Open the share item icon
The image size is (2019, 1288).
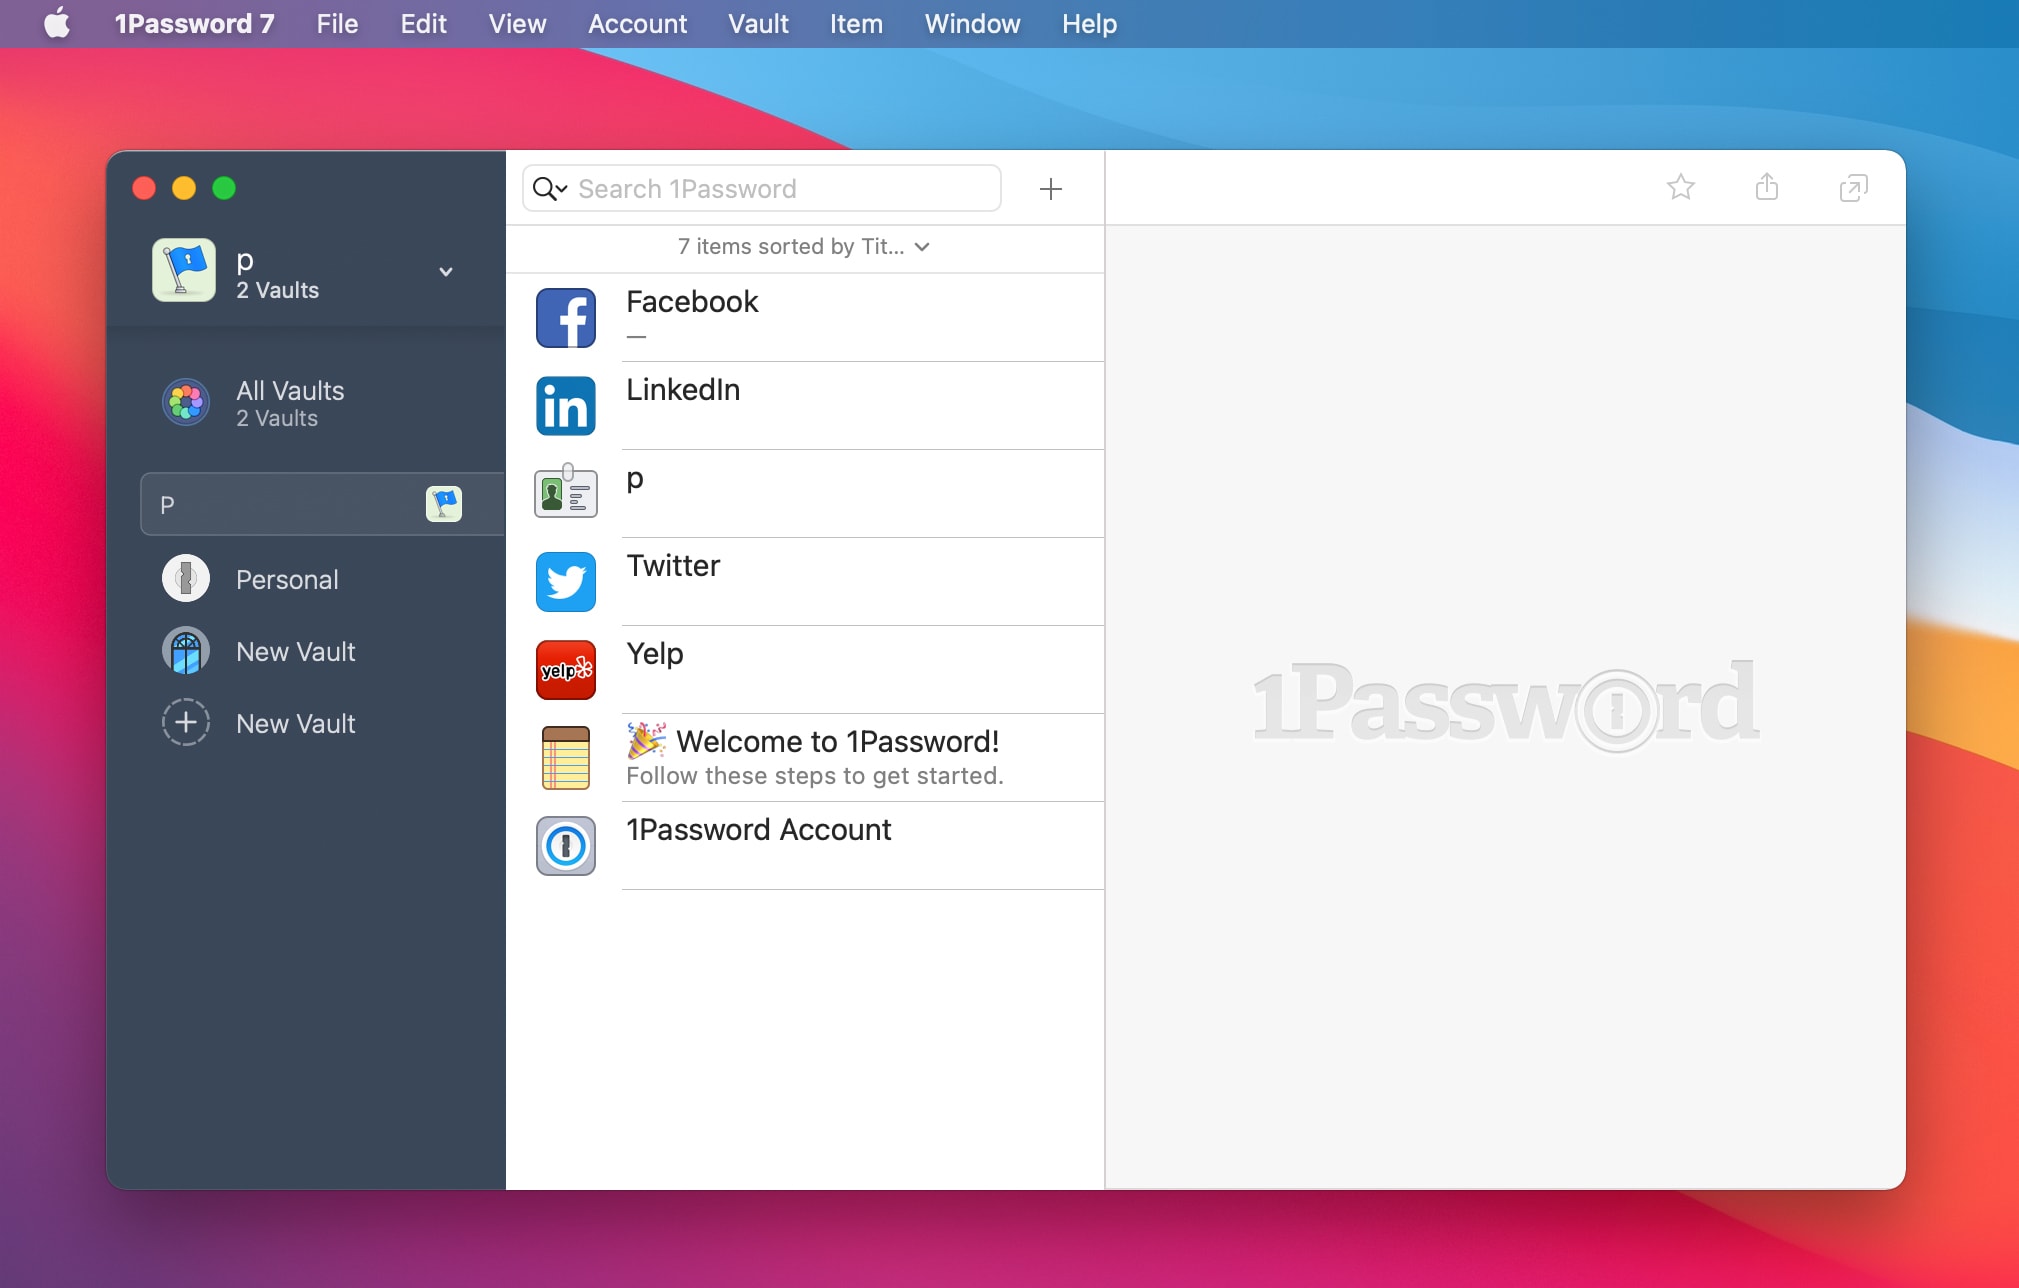pyautogui.click(x=1766, y=188)
